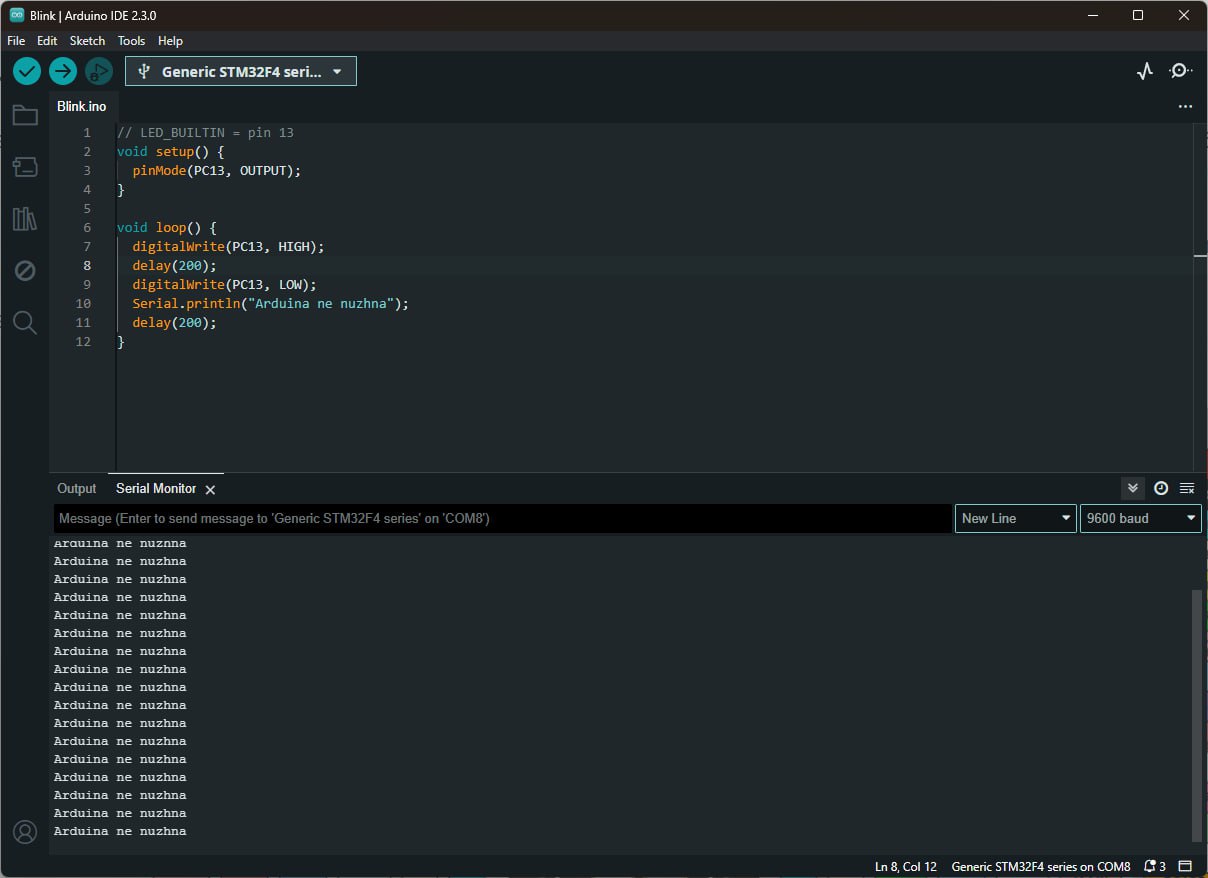Toggle timestamps in the Serial Monitor
Image resolution: width=1208 pixels, height=878 pixels.
pyautogui.click(x=1161, y=488)
